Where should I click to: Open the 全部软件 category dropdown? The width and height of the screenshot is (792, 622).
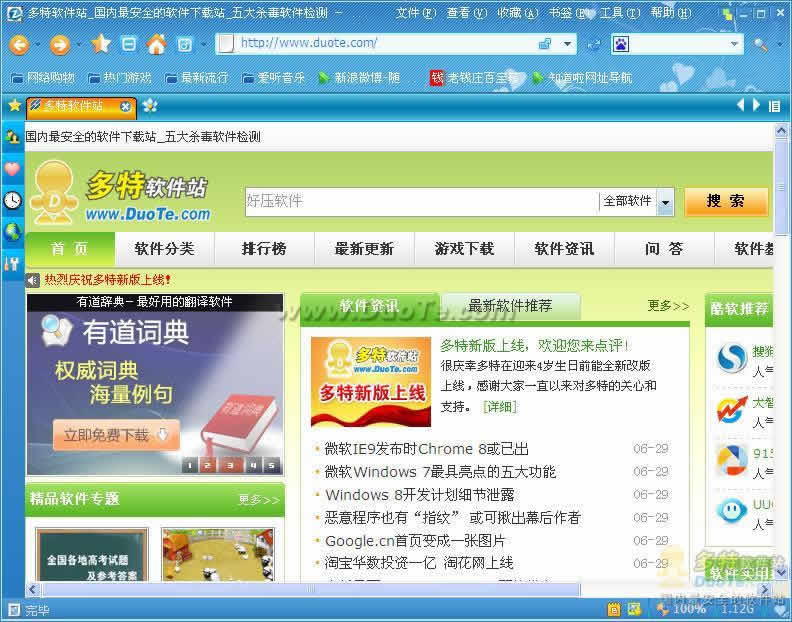tap(665, 202)
